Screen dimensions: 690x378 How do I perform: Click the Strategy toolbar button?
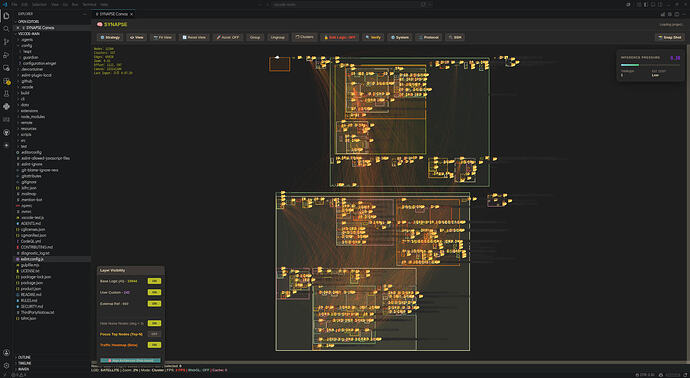click(x=110, y=37)
